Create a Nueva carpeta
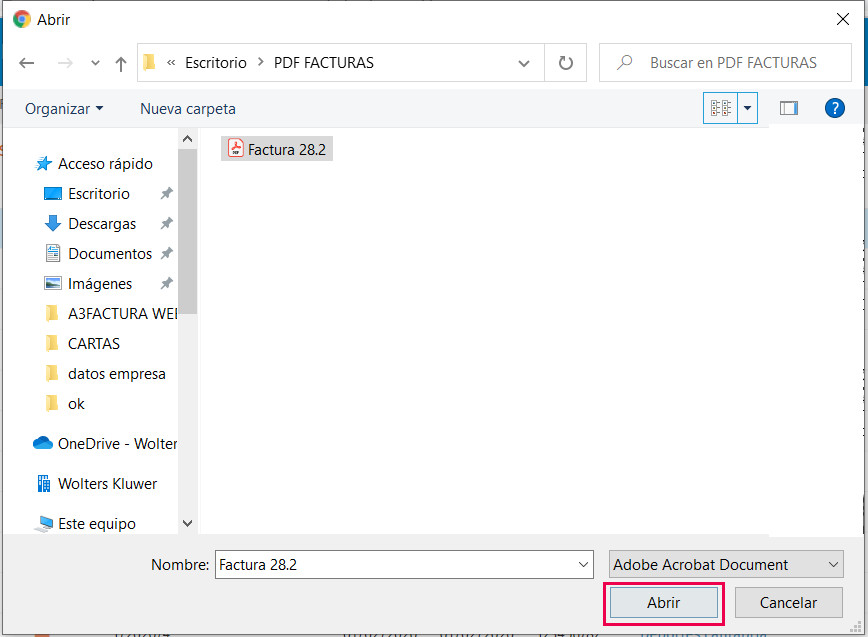The width and height of the screenshot is (868, 637). [188, 108]
